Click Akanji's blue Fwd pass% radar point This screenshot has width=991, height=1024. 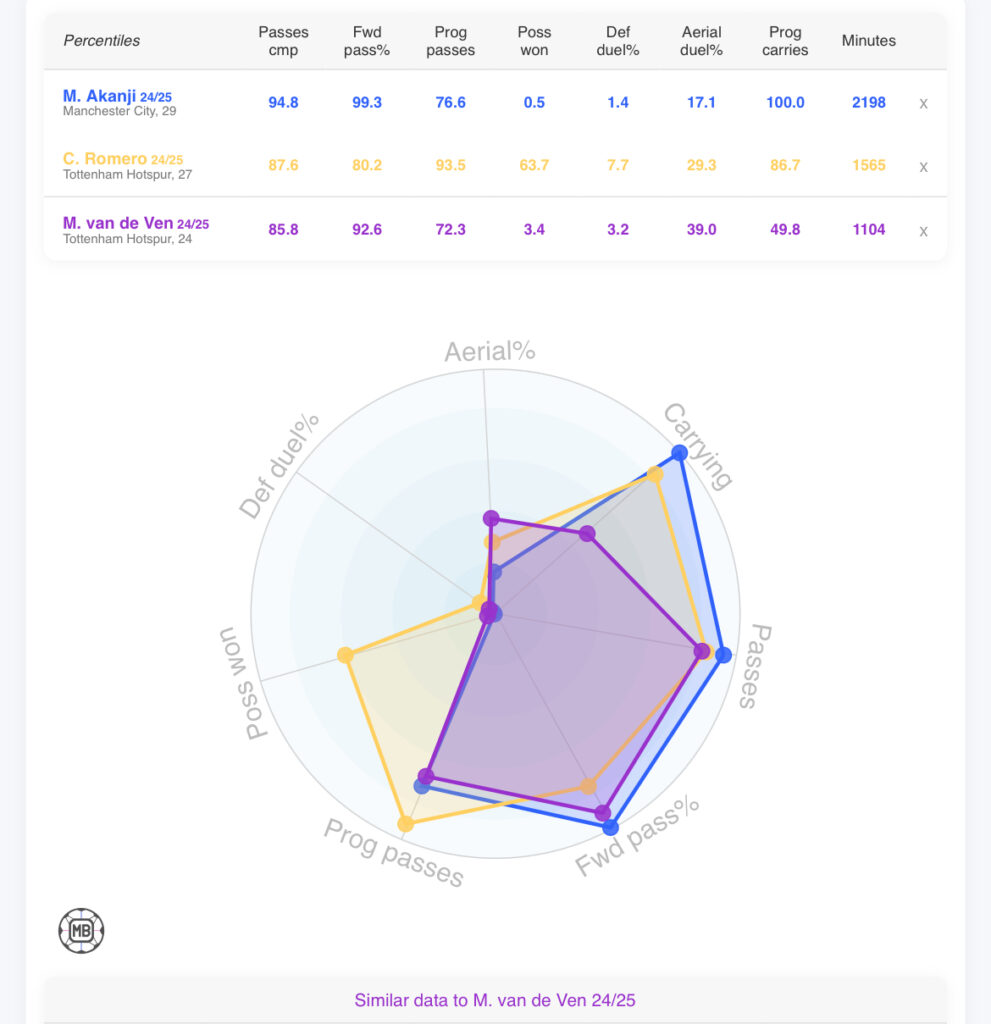610,828
